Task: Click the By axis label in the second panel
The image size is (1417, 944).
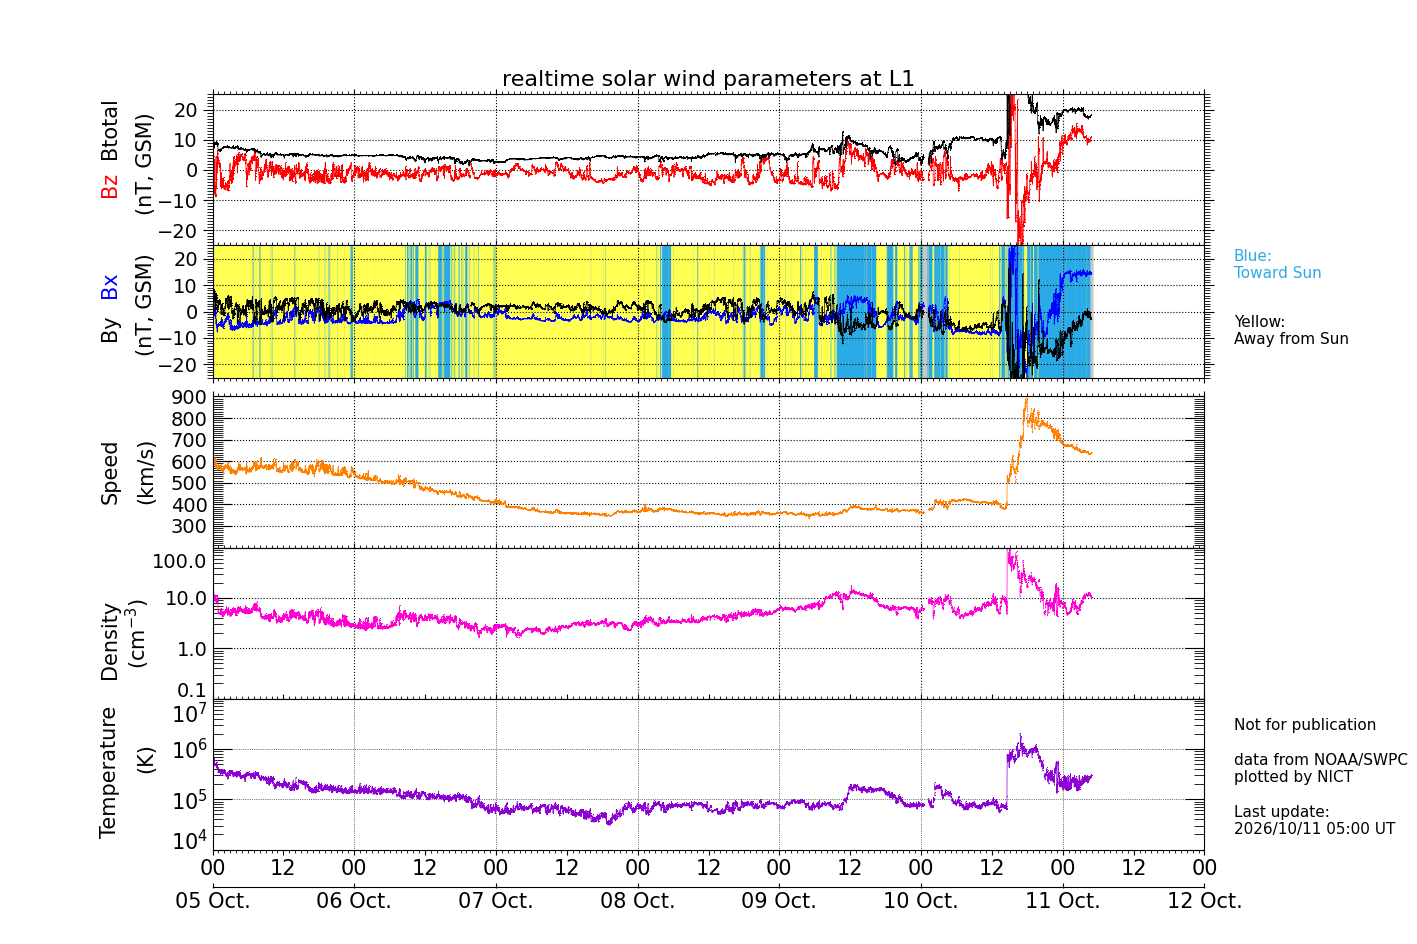Action: point(110,331)
